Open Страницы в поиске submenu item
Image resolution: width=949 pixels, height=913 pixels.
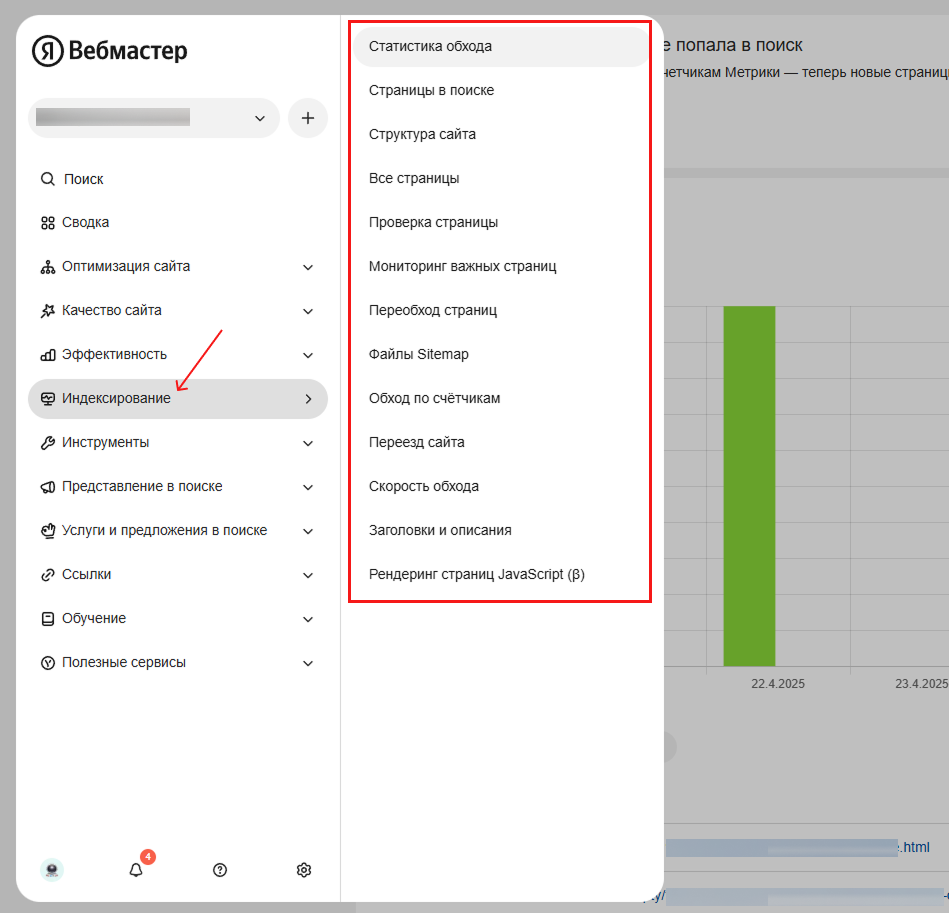point(501,91)
